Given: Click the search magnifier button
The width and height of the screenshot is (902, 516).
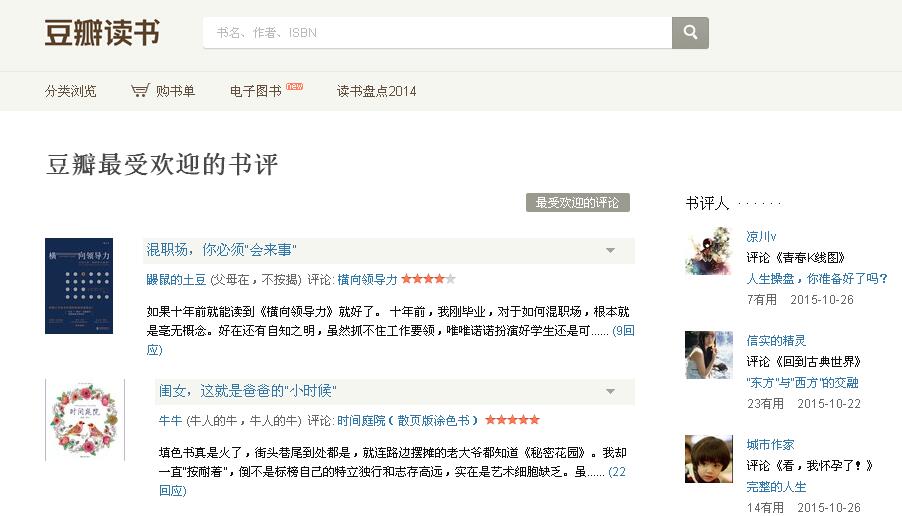Looking at the screenshot, I should point(690,33).
